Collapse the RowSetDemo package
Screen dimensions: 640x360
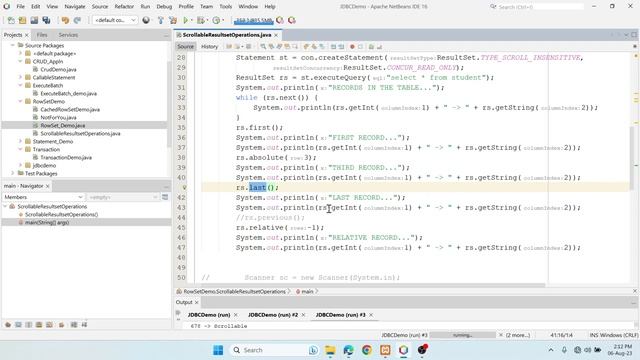tap(20, 101)
